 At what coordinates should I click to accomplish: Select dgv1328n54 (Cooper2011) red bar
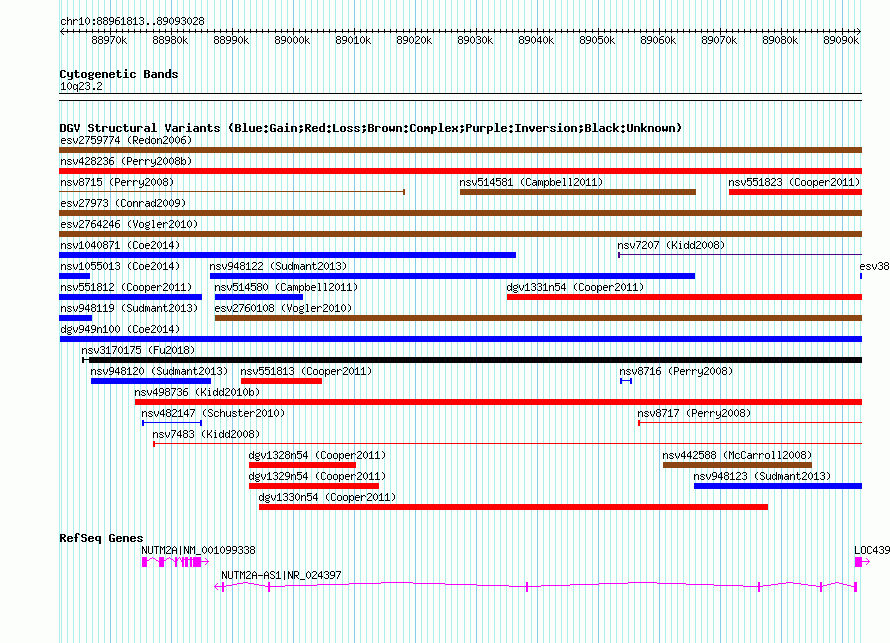[303, 465]
